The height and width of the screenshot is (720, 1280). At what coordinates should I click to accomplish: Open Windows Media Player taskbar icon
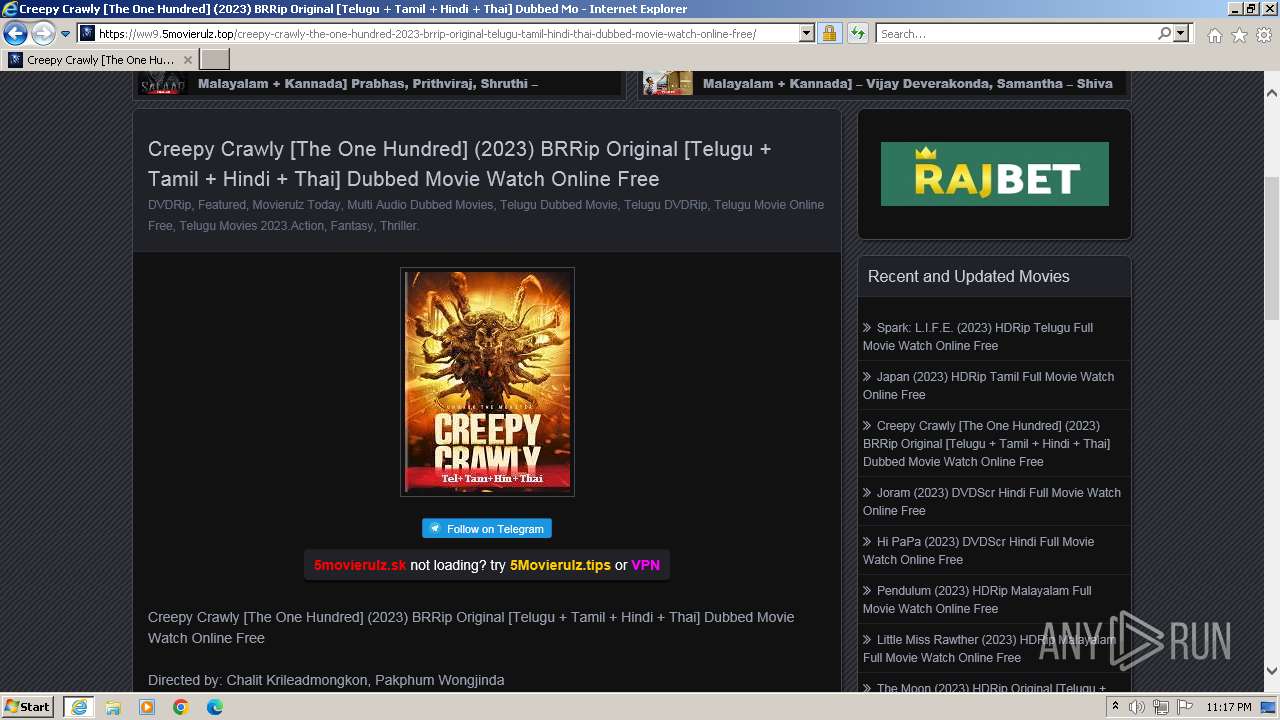pos(147,707)
